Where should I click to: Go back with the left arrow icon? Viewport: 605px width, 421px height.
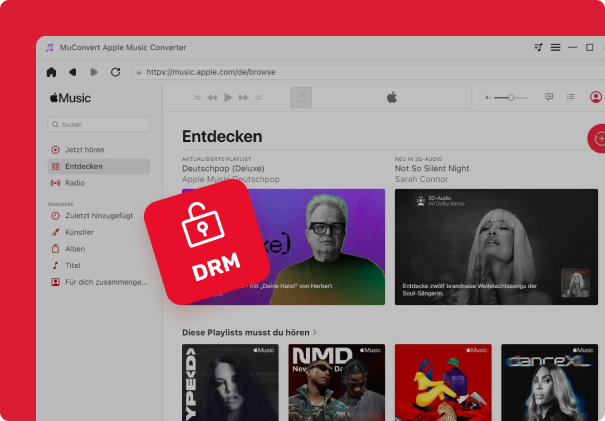(x=73, y=72)
